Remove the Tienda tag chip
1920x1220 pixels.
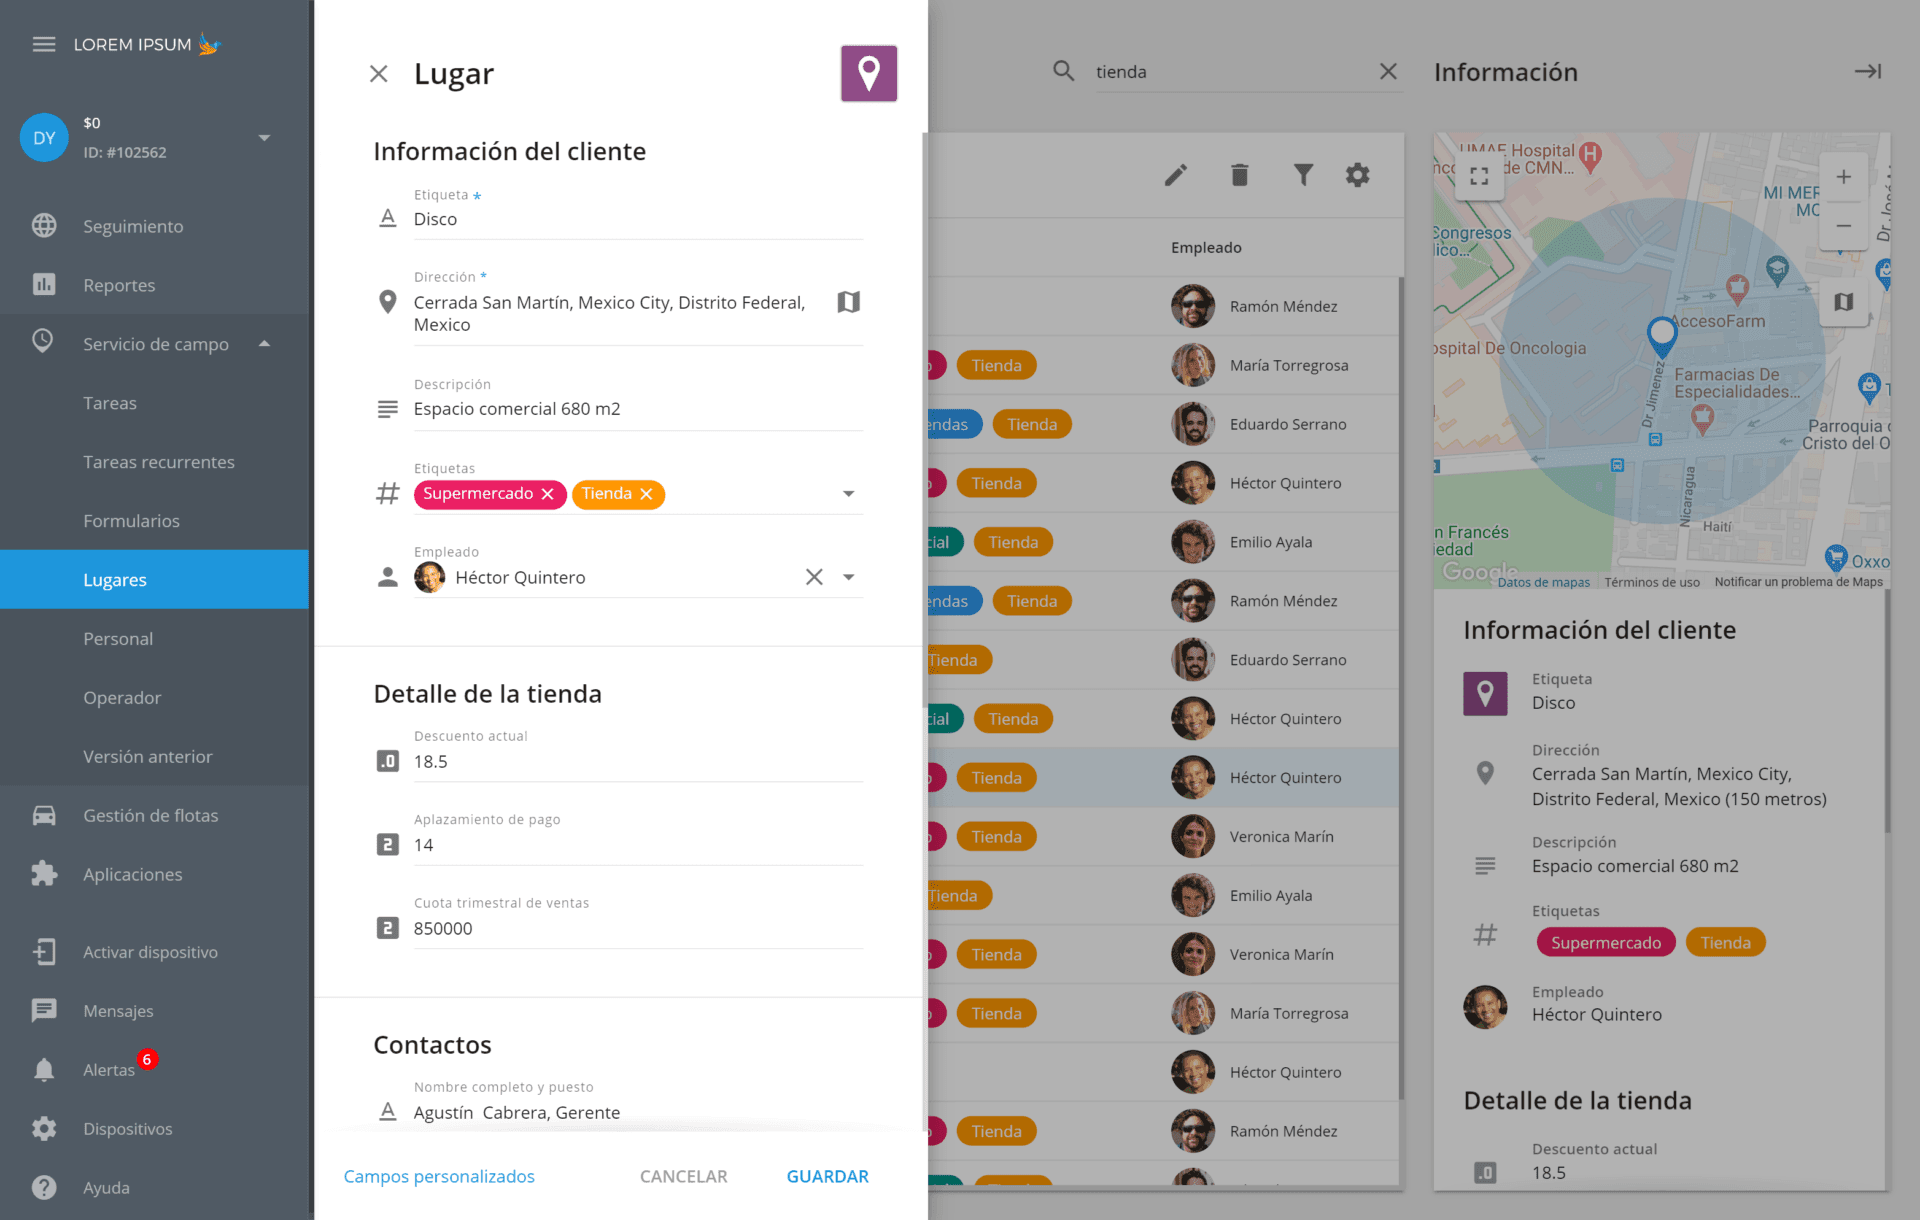pos(646,494)
